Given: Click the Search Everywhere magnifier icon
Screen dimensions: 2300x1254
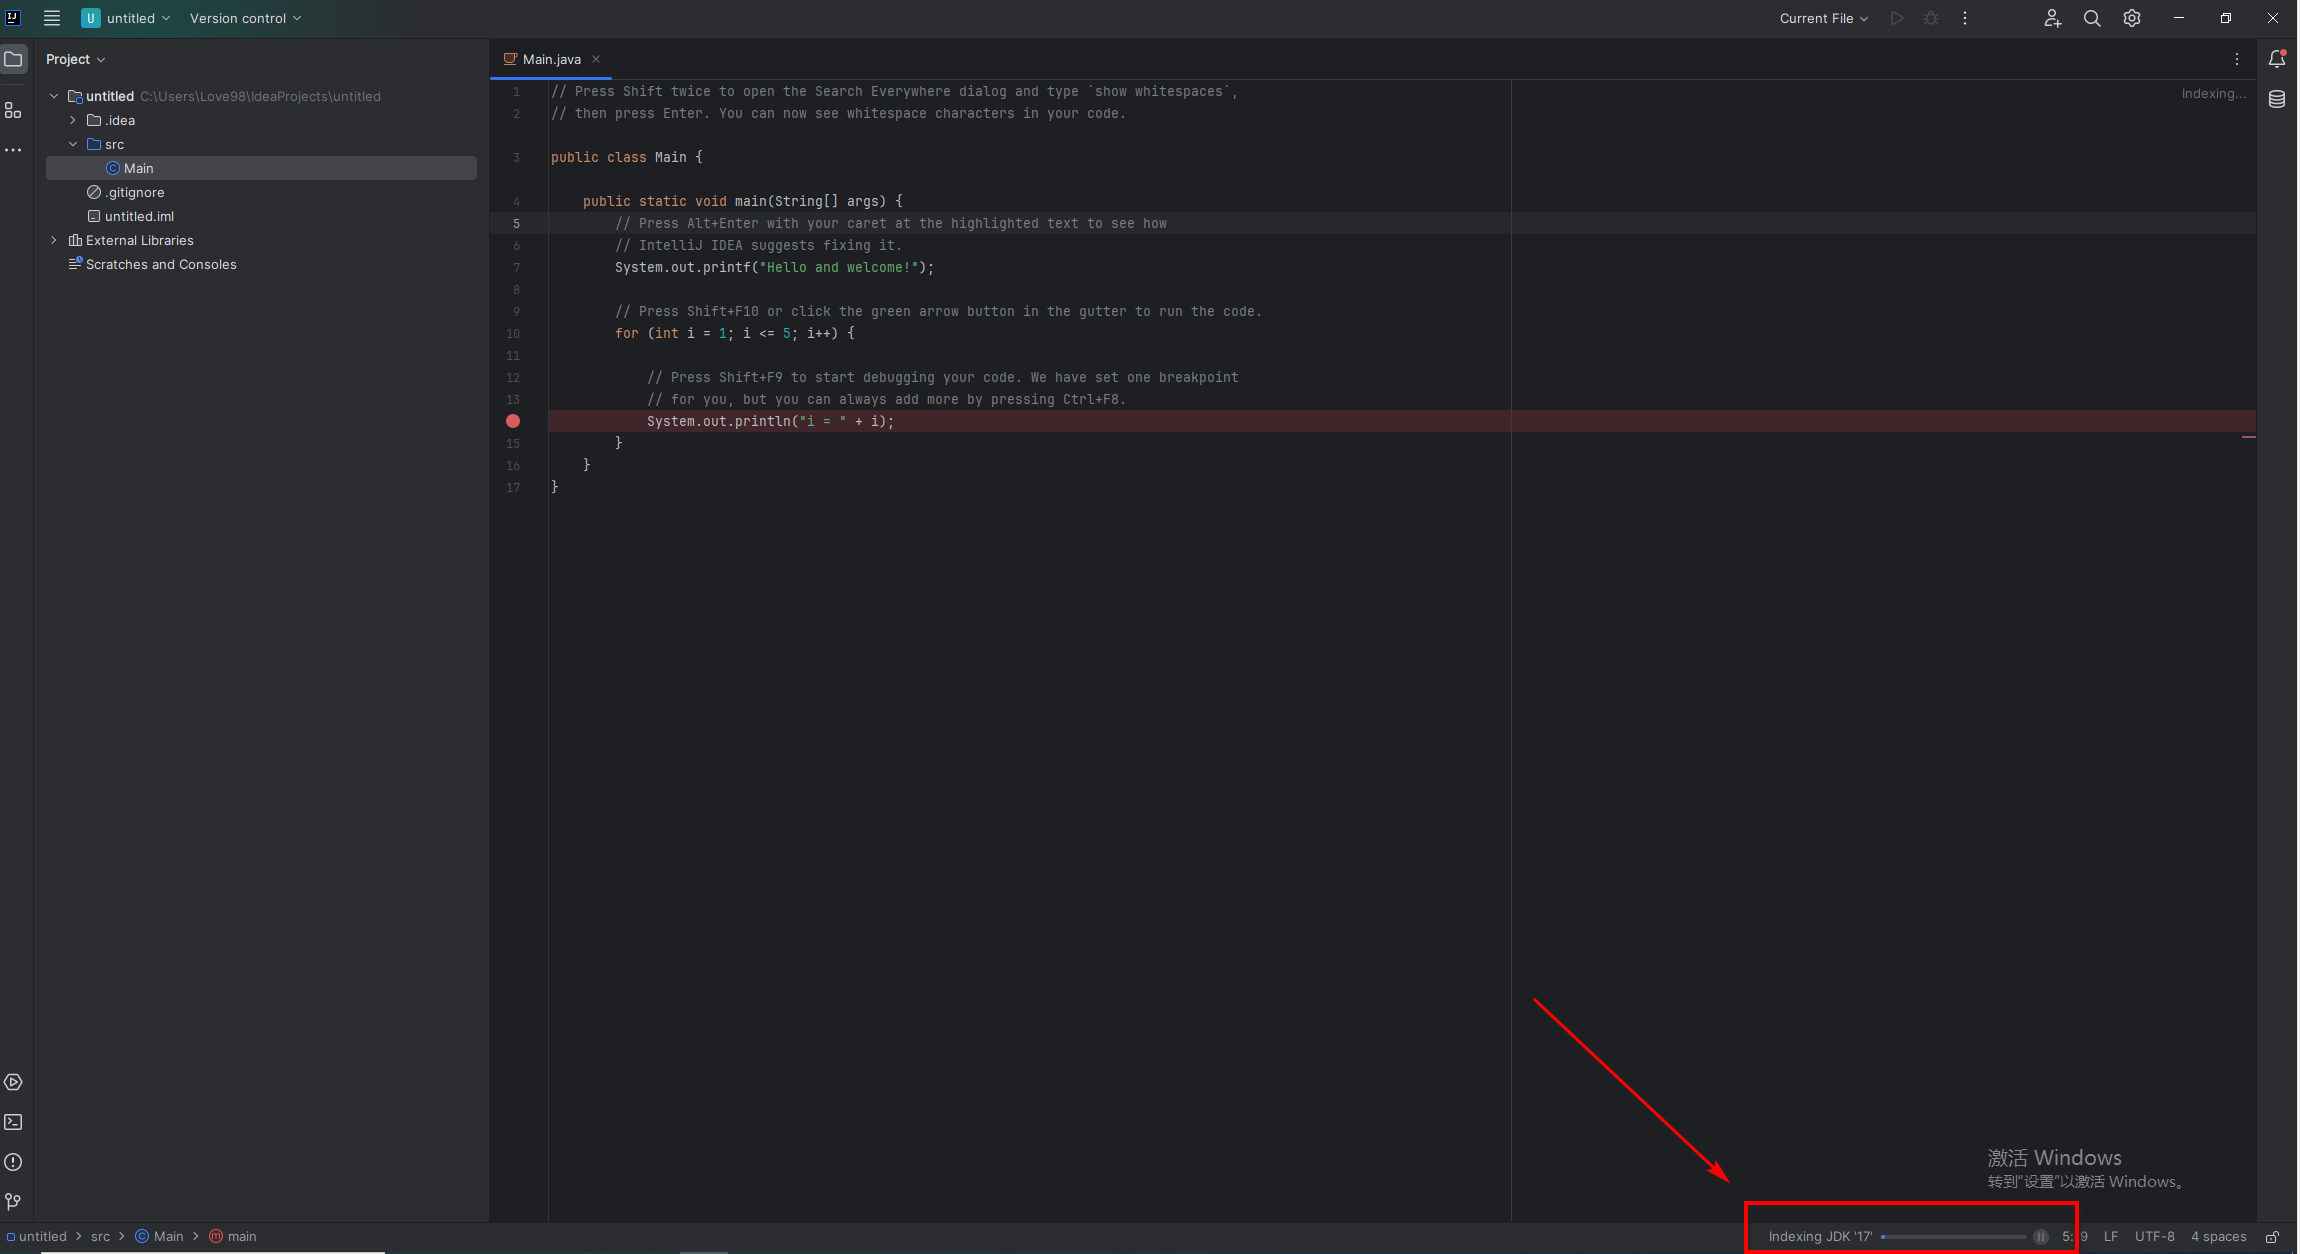Looking at the screenshot, I should pos(2092,18).
